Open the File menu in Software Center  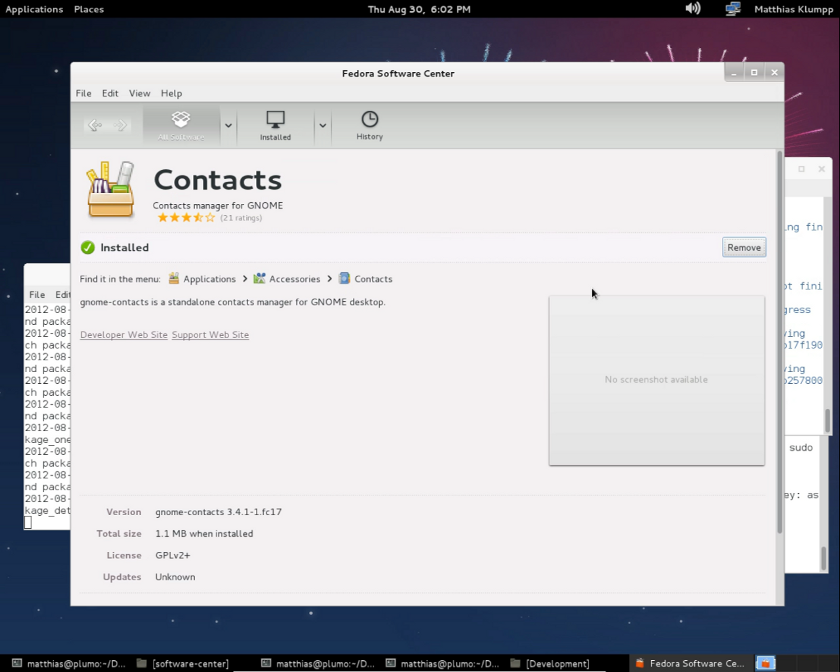pos(83,93)
